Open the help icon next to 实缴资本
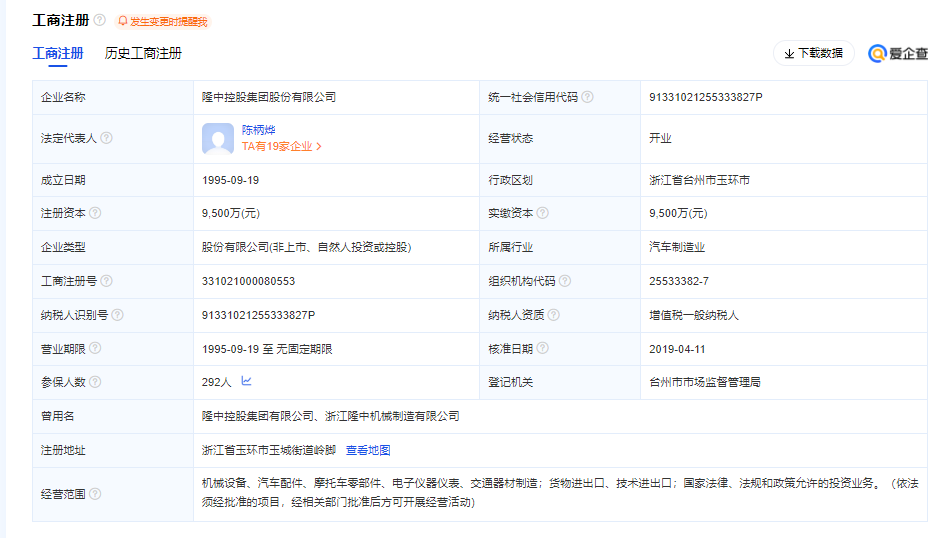The height and width of the screenshot is (538, 945). [x=542, y=213]
